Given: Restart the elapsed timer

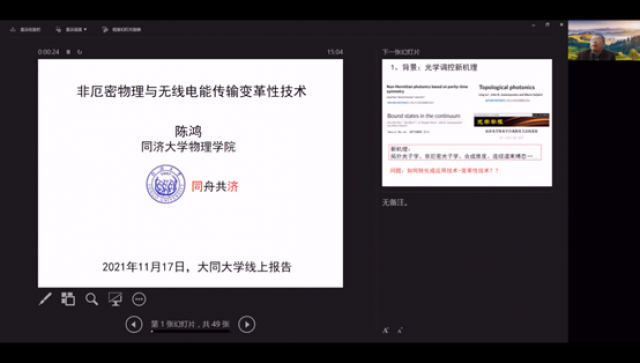Looking at the screenshot, I should tap(80, 52).
